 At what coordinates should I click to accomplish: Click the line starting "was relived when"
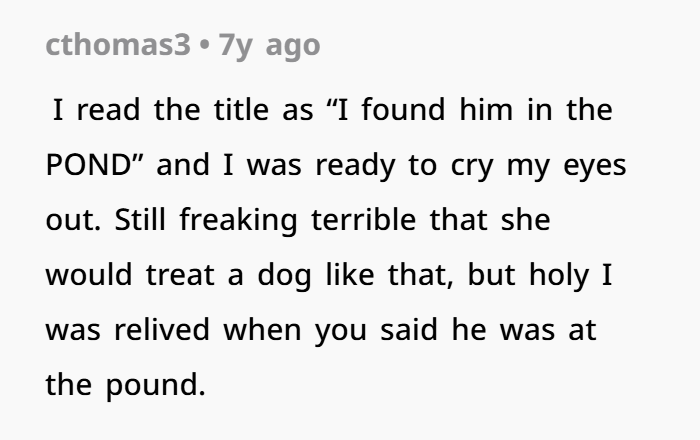point(321,329)
